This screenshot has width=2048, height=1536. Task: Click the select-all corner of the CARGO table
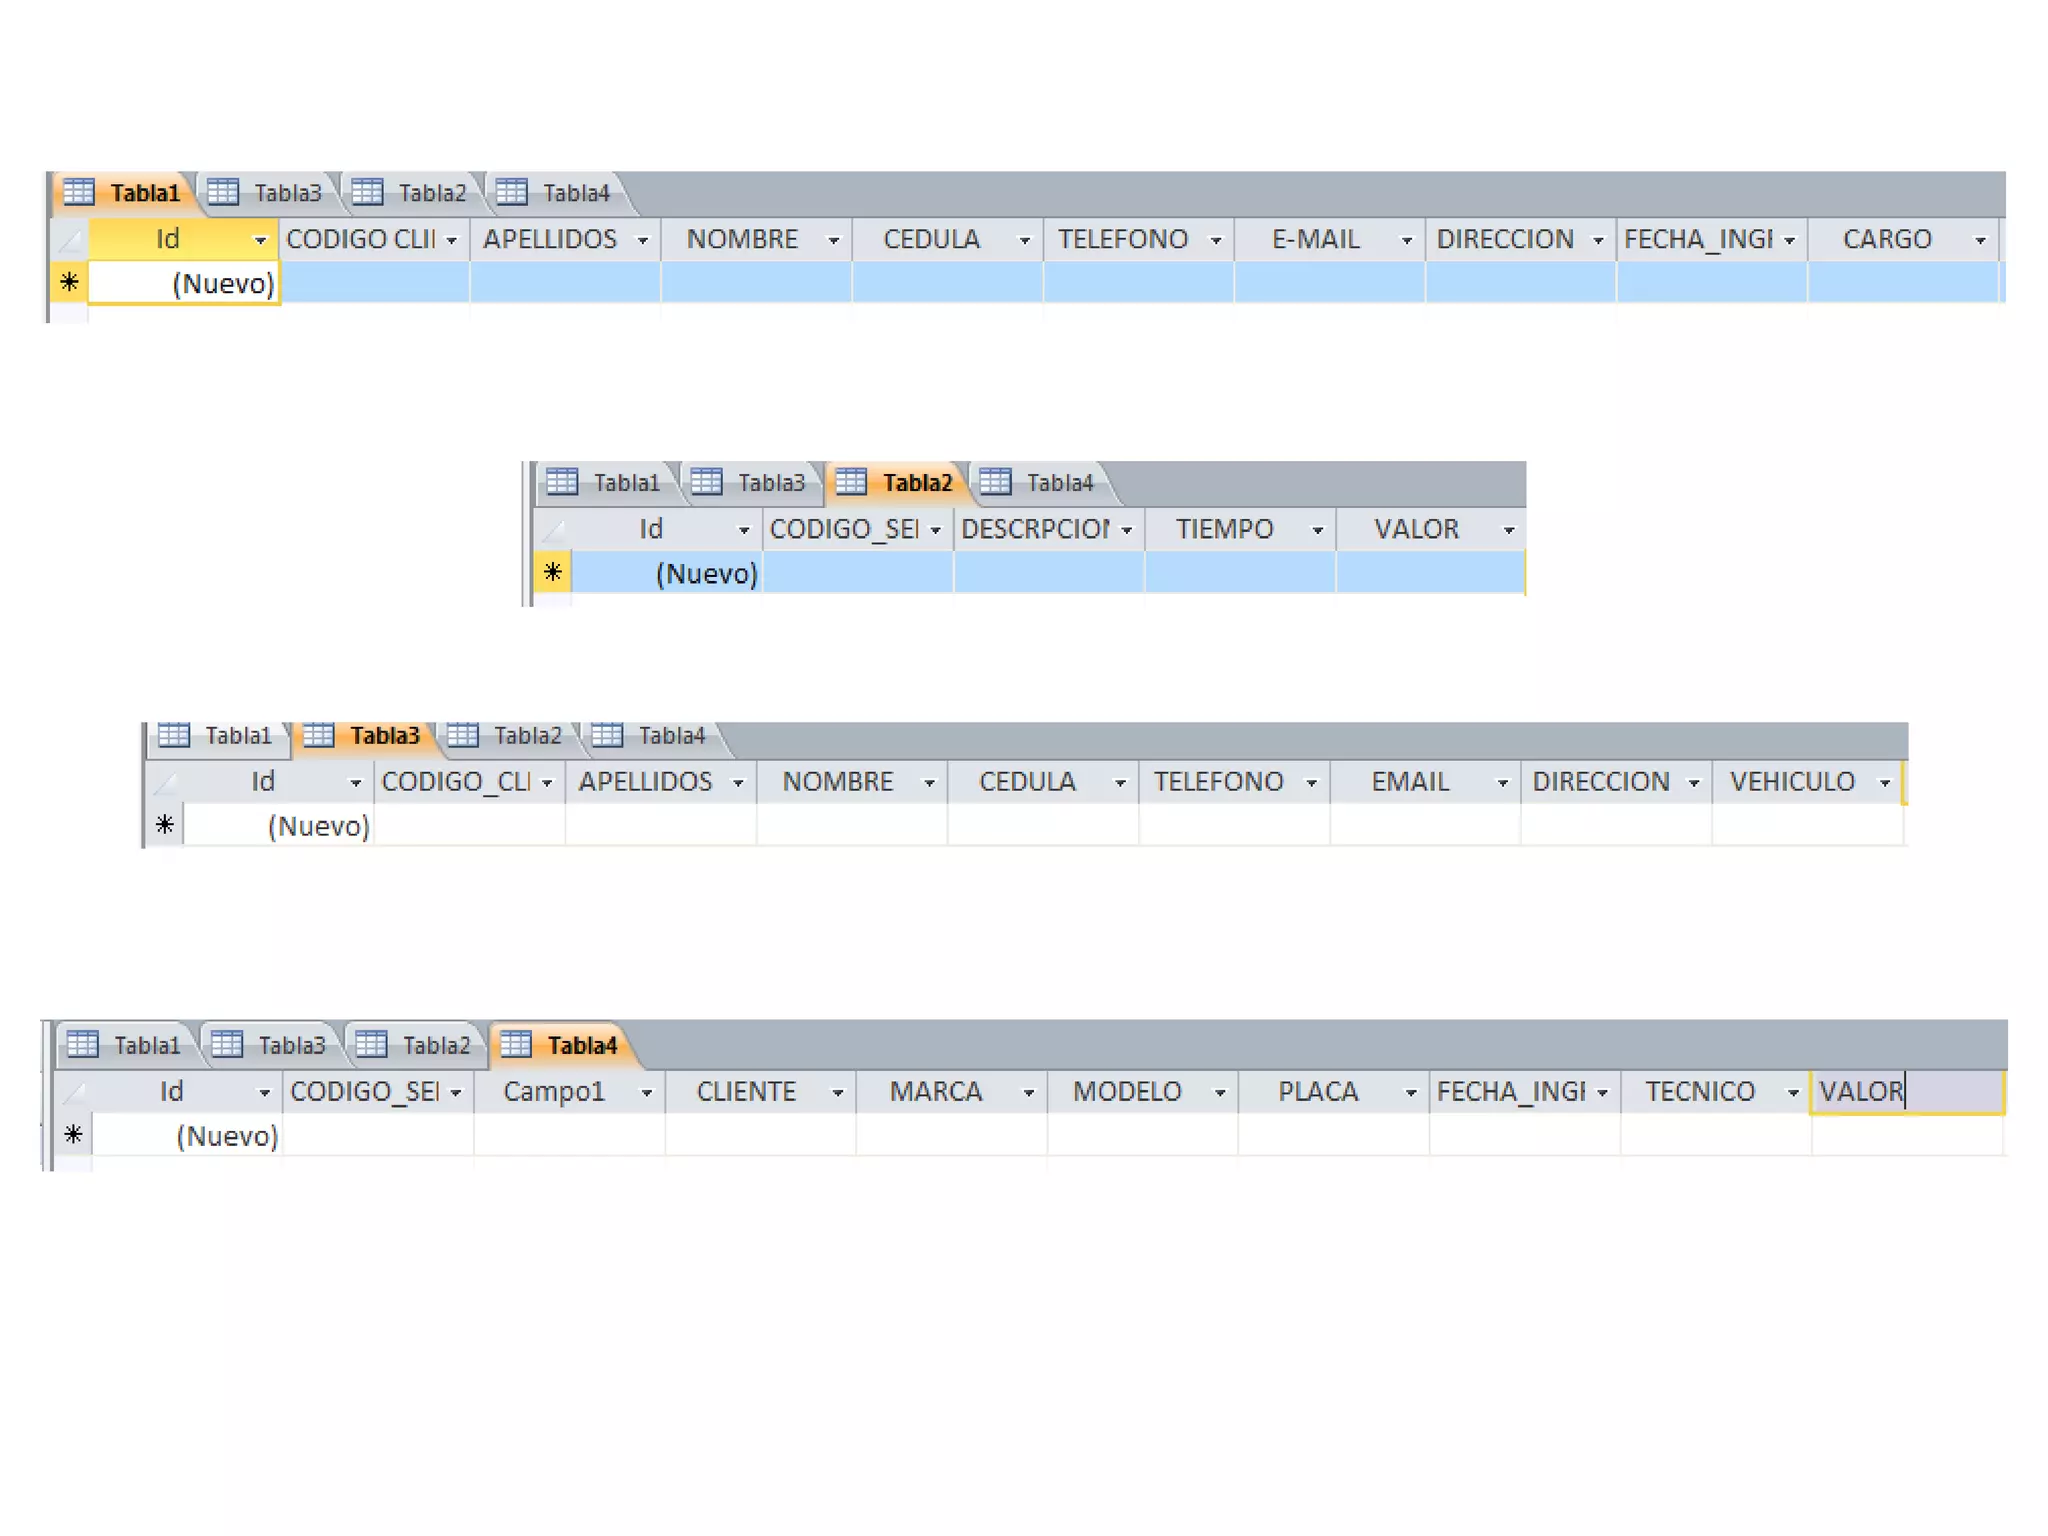(x=69, y=240)
